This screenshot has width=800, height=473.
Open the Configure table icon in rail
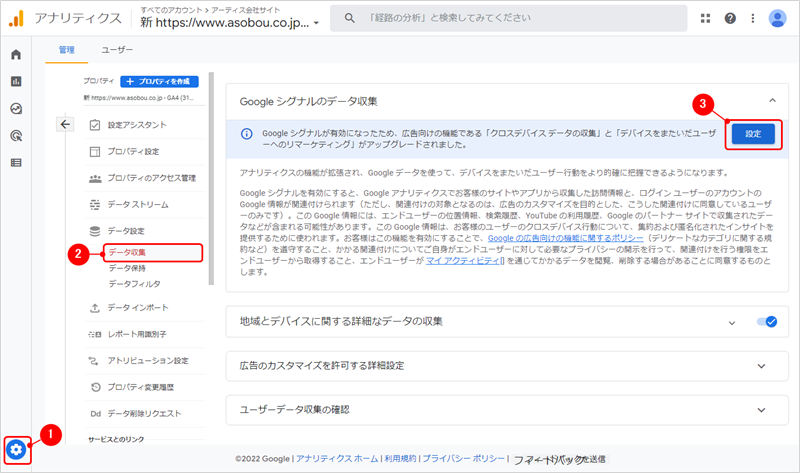coord(16,163)
